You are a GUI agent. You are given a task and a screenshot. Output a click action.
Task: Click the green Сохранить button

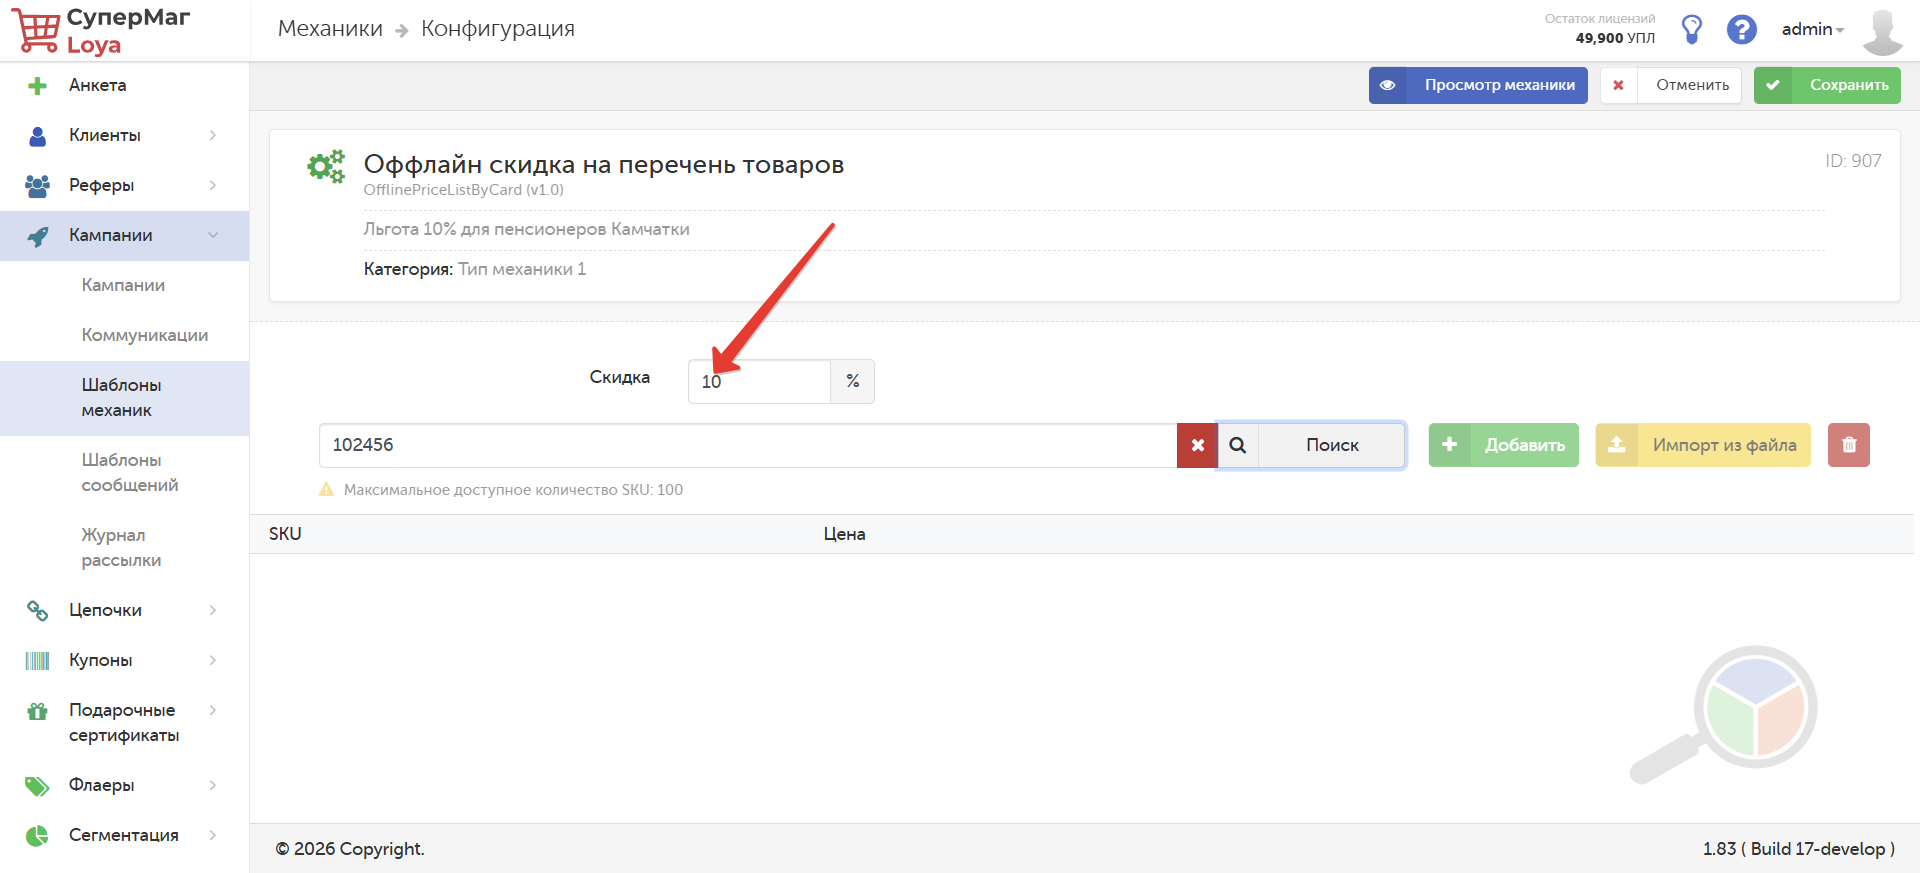(x=1827, y=85)
